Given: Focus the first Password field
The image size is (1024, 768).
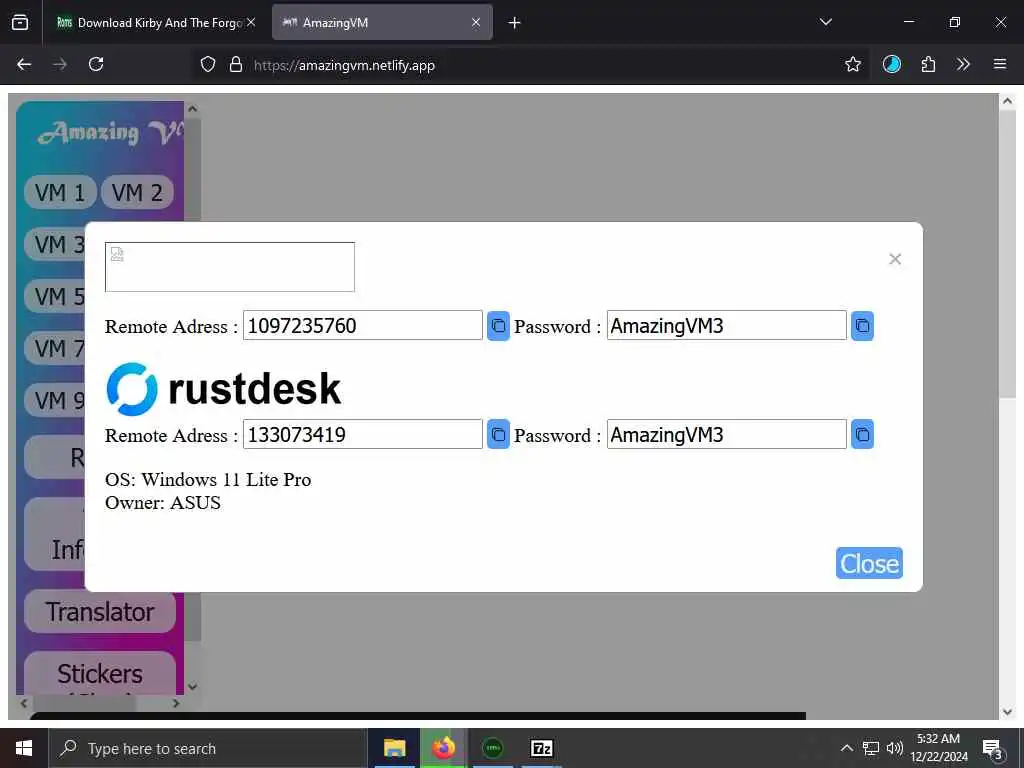Looking at the screenshot, I should [x=726, y=325].
